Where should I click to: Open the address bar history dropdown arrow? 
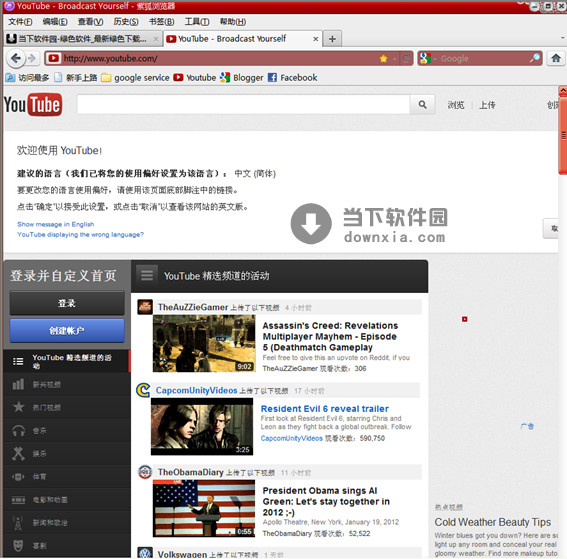pos(395,58)
